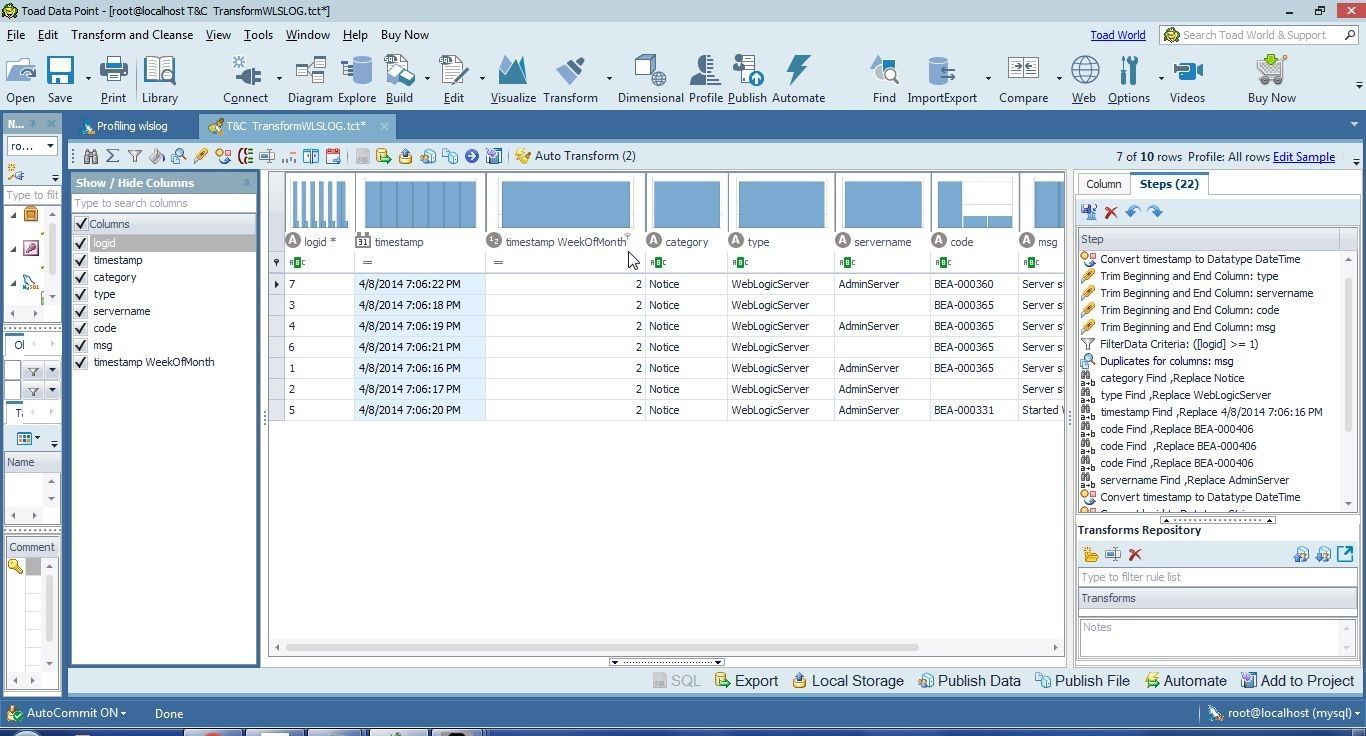This screenshot has width=1366, height=736.
Task: Open the Visualize tool
Action: click(513, 80)
